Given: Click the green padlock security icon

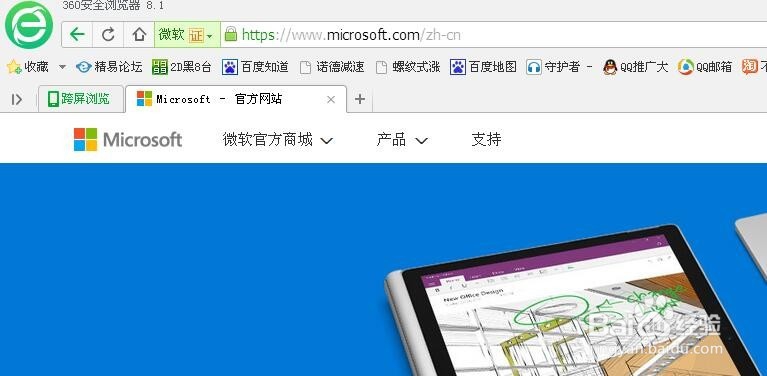Looking at the screenshot, I should coord(230,34).
